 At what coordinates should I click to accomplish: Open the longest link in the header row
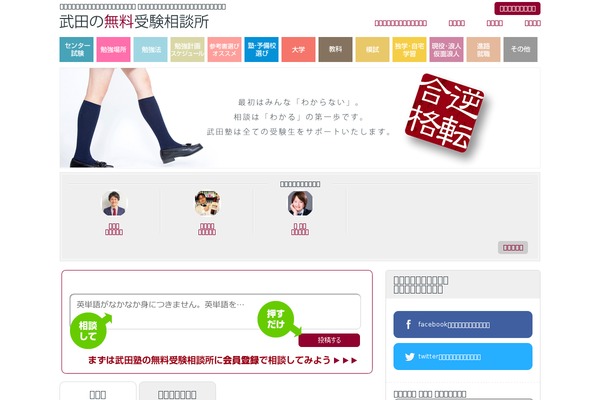(401, 23)
